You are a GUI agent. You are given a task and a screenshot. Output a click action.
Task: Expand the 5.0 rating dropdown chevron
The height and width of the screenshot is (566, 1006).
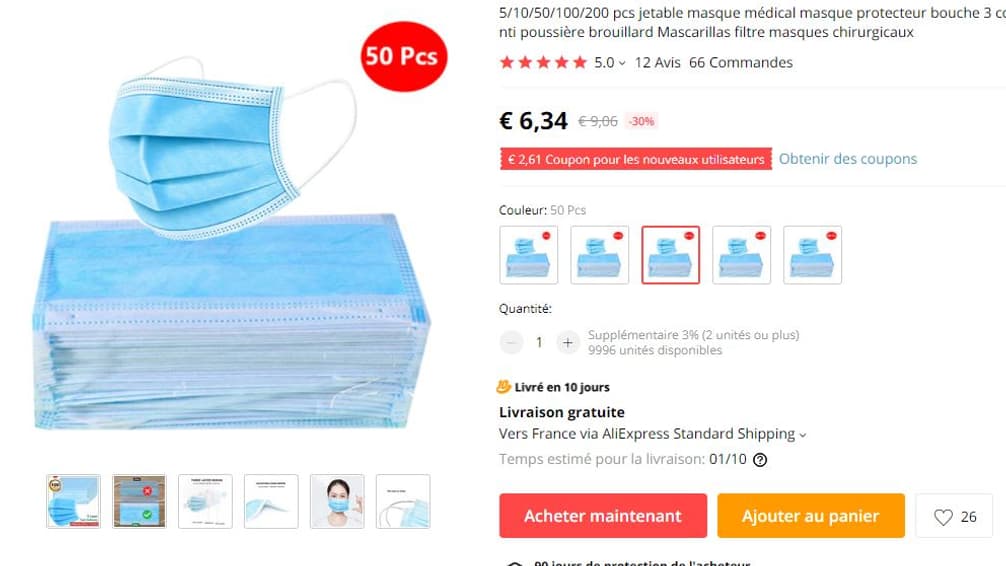pos(622,63)
